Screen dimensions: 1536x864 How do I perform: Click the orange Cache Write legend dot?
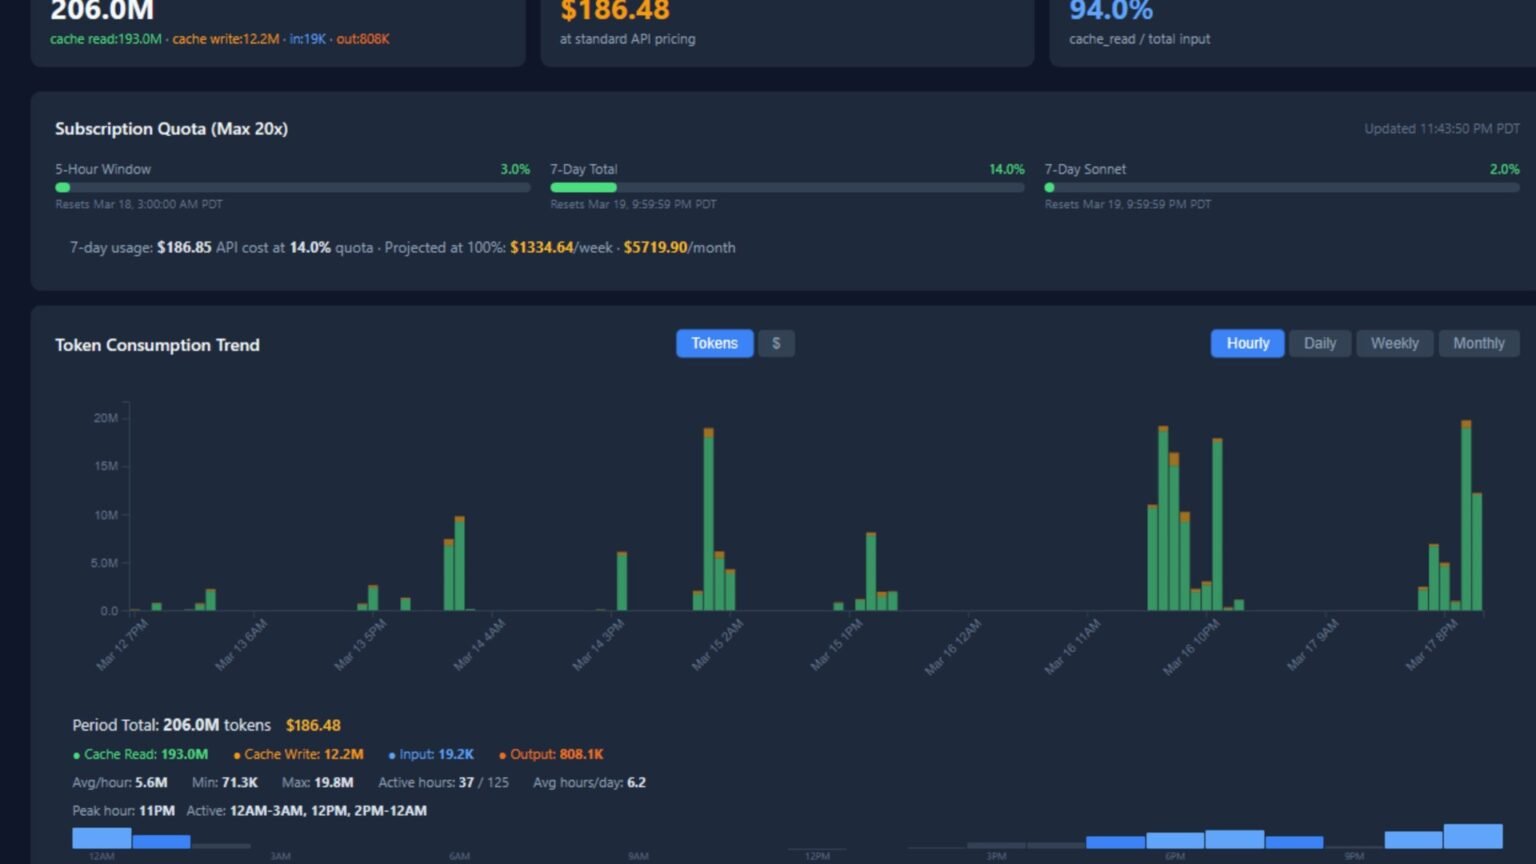pos(237,755)
